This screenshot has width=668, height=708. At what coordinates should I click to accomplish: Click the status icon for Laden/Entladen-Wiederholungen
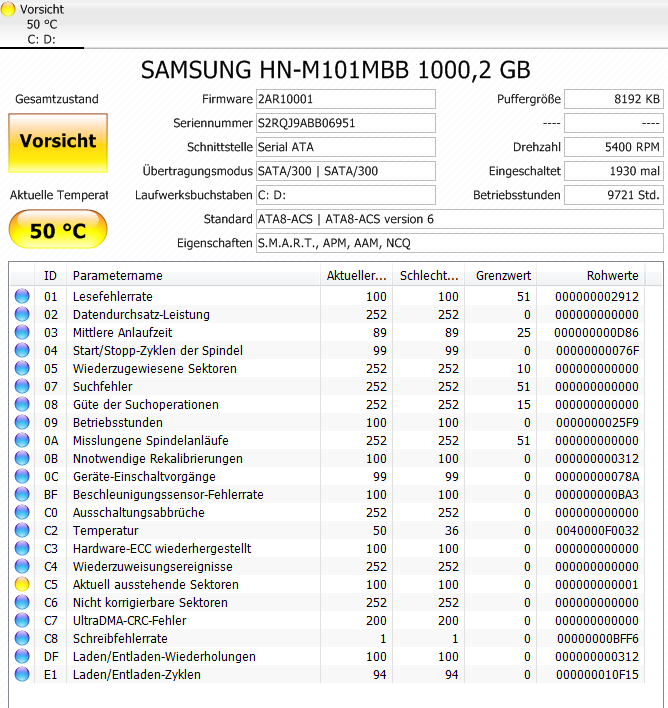click(x=22, y=656)
